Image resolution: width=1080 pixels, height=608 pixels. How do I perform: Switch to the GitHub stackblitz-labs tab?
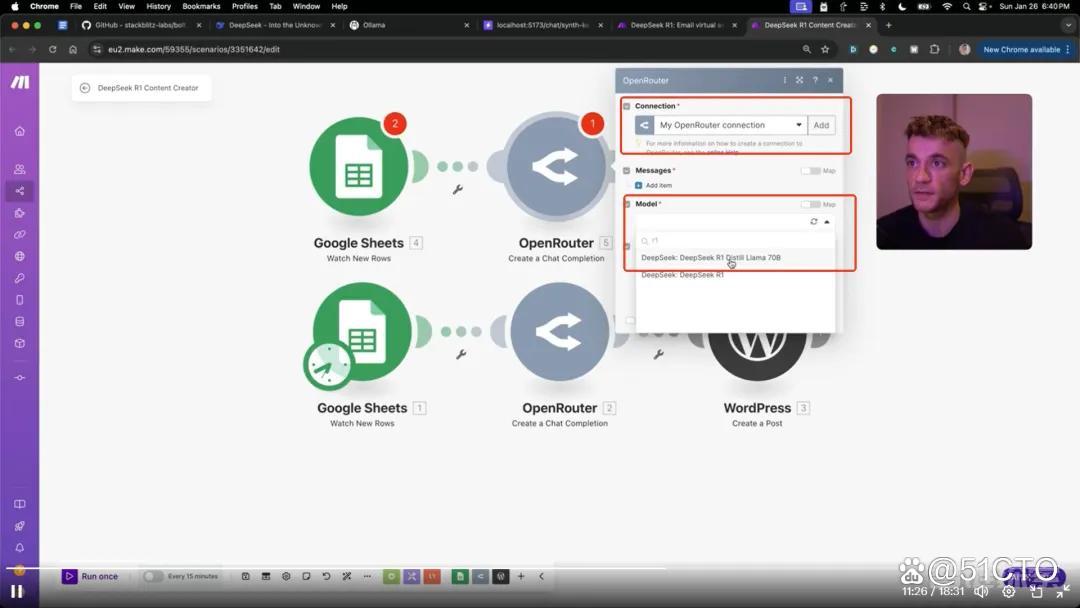point(141,25)
